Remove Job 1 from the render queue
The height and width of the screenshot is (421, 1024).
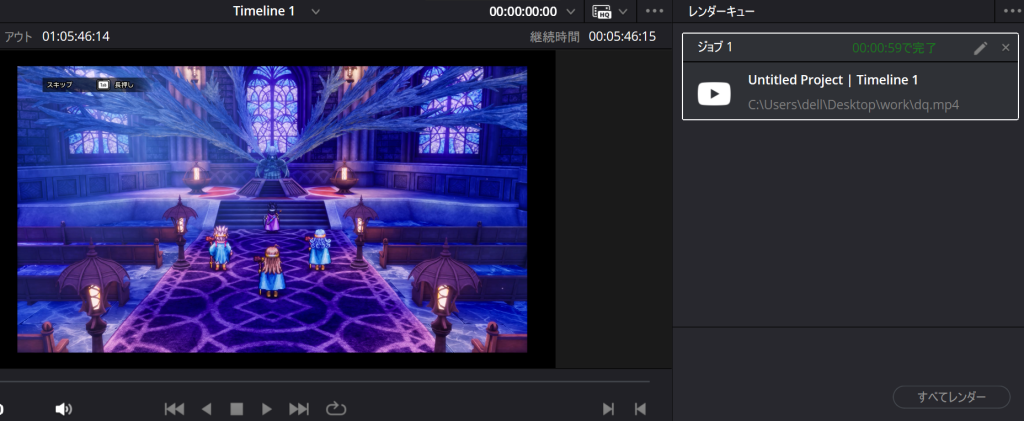(x=1006, y=48)
